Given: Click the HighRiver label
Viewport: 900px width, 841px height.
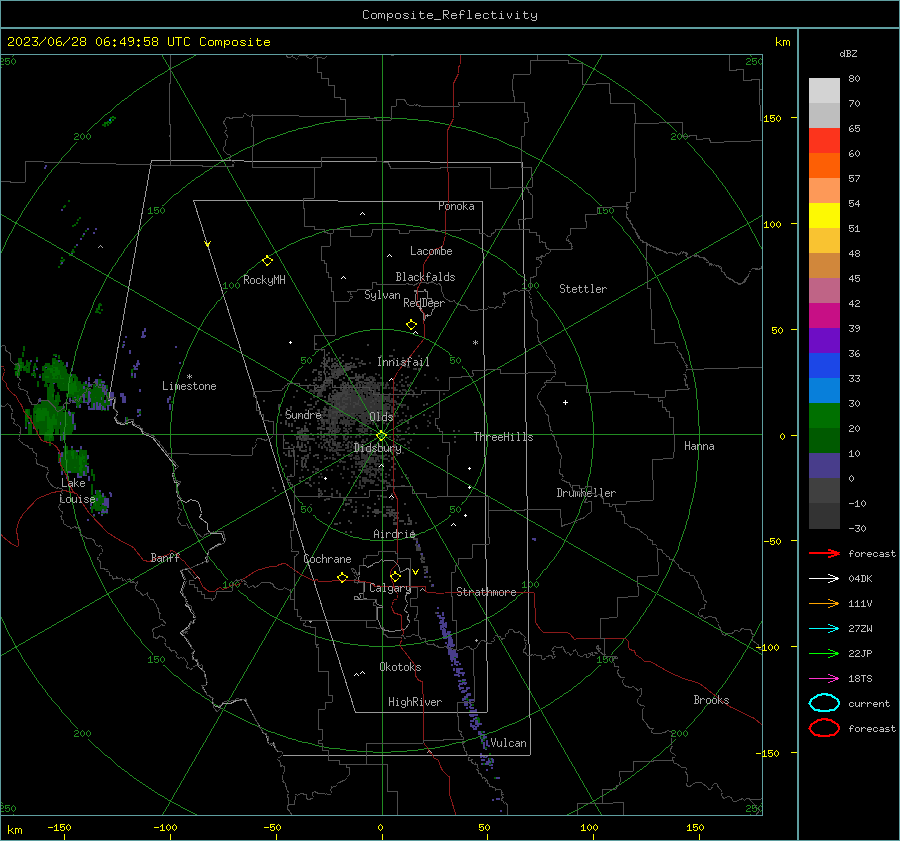Looking at the screenshot, I should click(x=415, y=702).
